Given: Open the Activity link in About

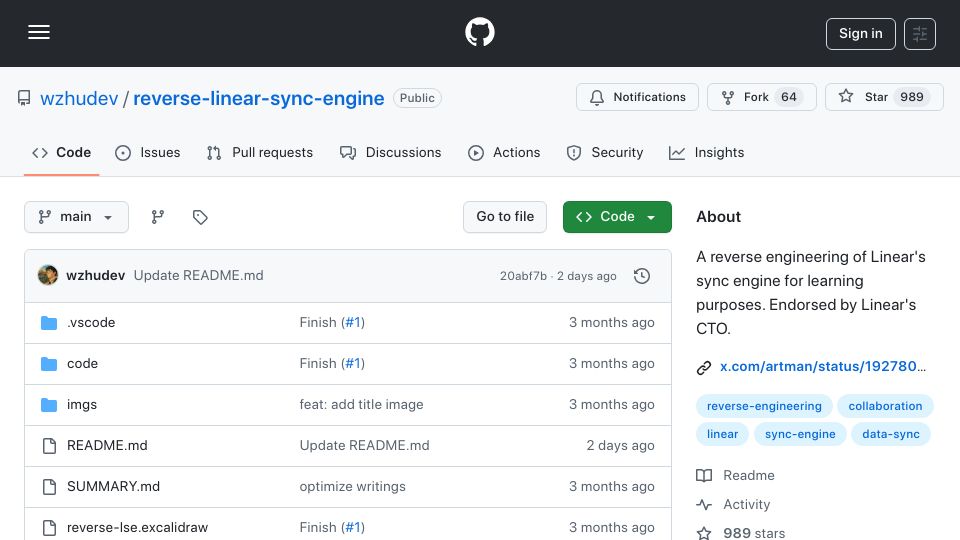Looking at the screenshot, I should pyautogui.click(x=746, y=504).
